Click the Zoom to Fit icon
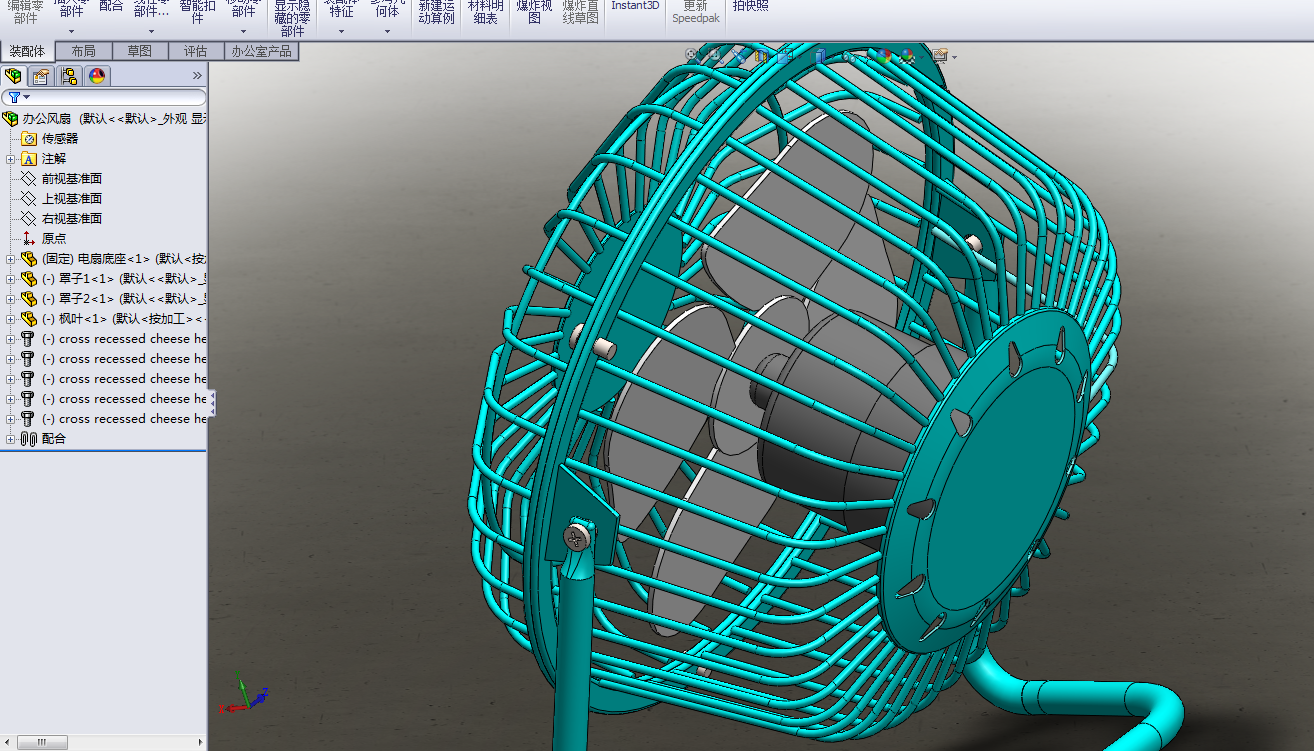The image size is (1314, 751). point(691,55)
